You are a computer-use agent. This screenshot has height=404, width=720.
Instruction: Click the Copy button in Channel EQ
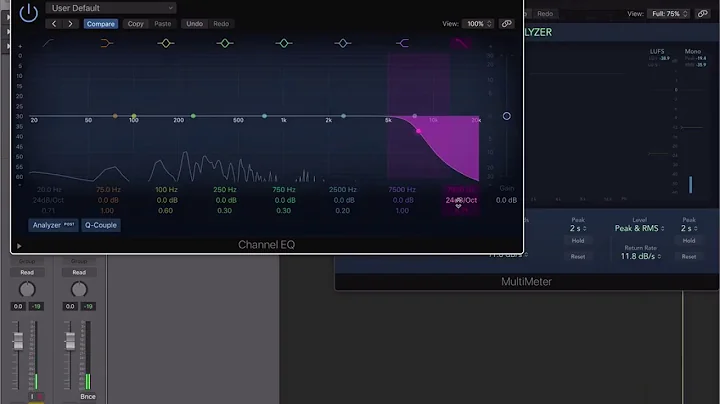[135, 24]
